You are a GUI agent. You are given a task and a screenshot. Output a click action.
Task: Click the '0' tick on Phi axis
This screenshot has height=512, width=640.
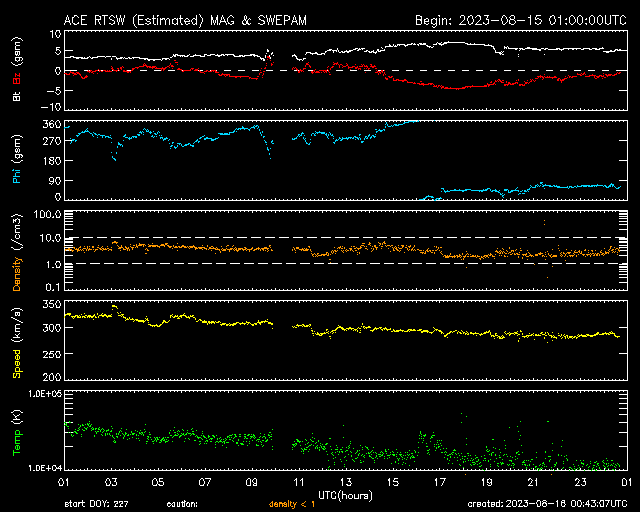[58, 197]
